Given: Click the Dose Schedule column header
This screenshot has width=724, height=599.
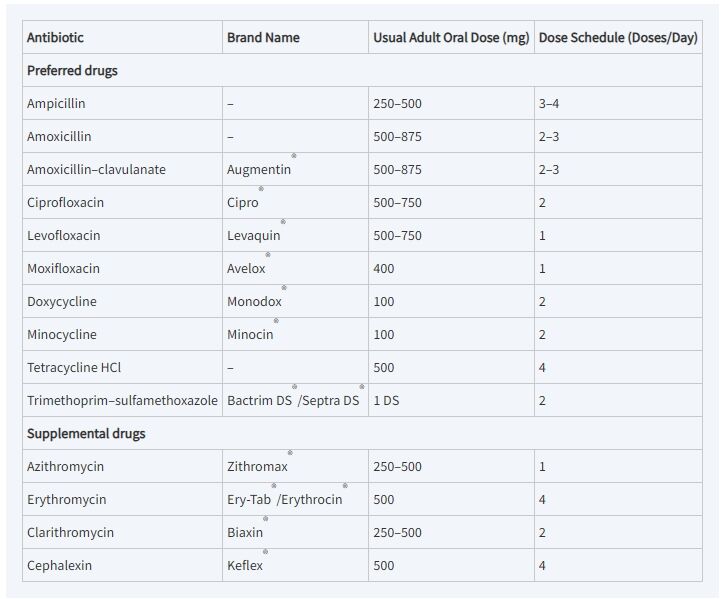Looking at the screenshot, I should click(617, 37).
